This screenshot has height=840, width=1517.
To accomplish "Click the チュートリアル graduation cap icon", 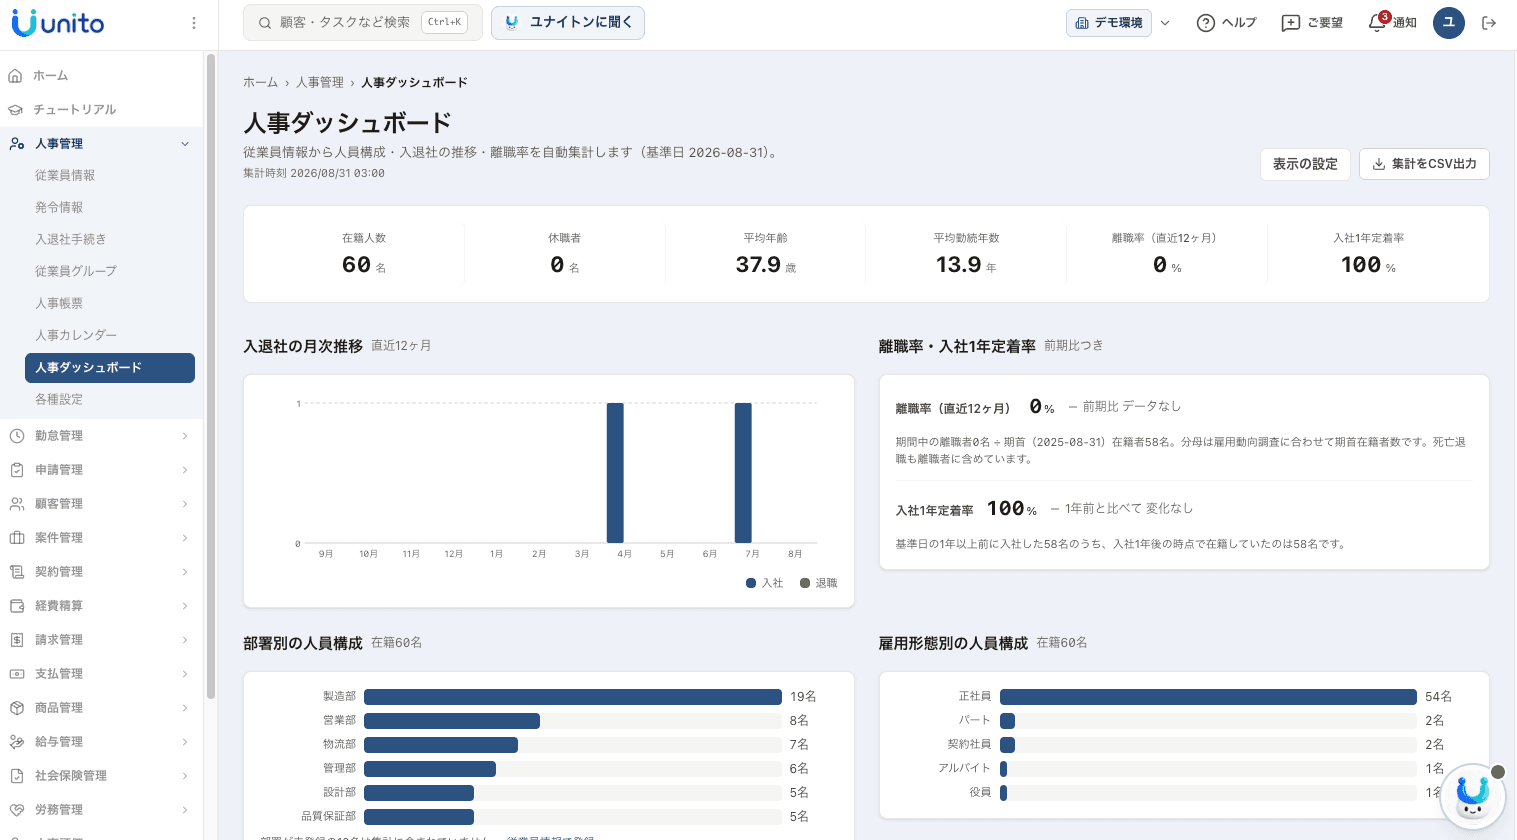I will [16, 110].
